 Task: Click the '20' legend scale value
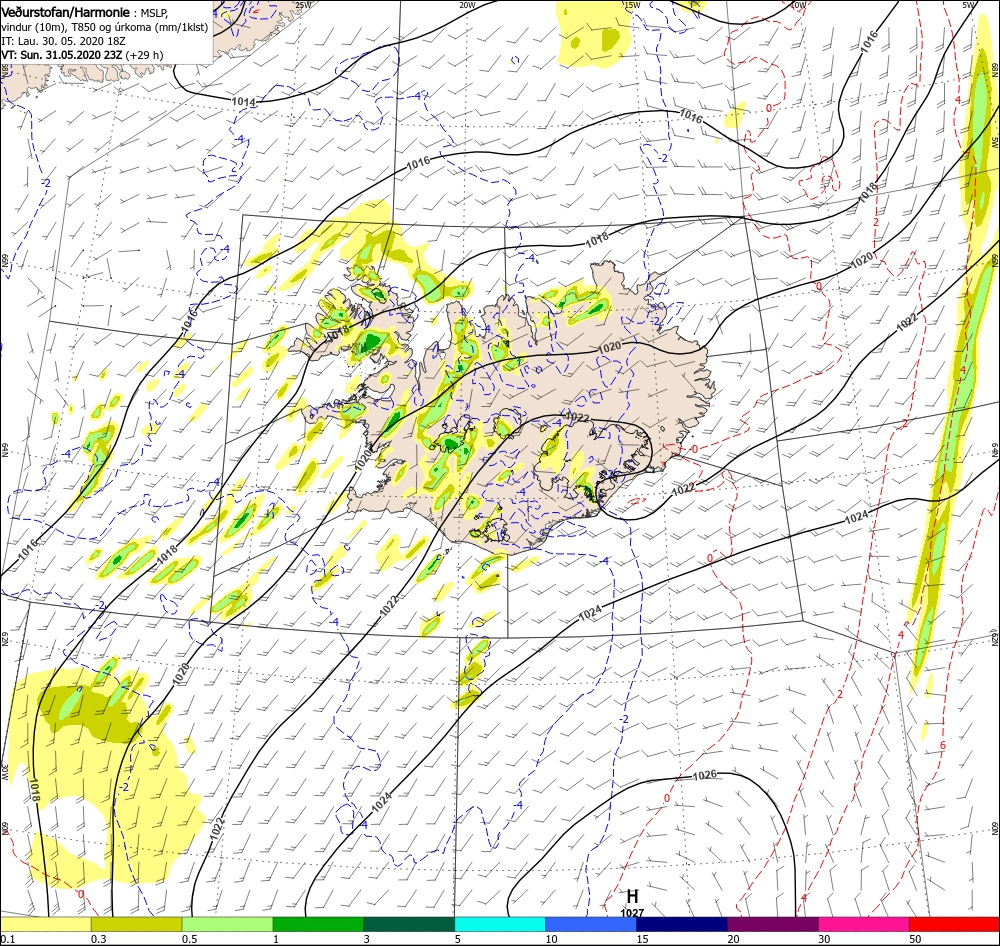point(733,939)
